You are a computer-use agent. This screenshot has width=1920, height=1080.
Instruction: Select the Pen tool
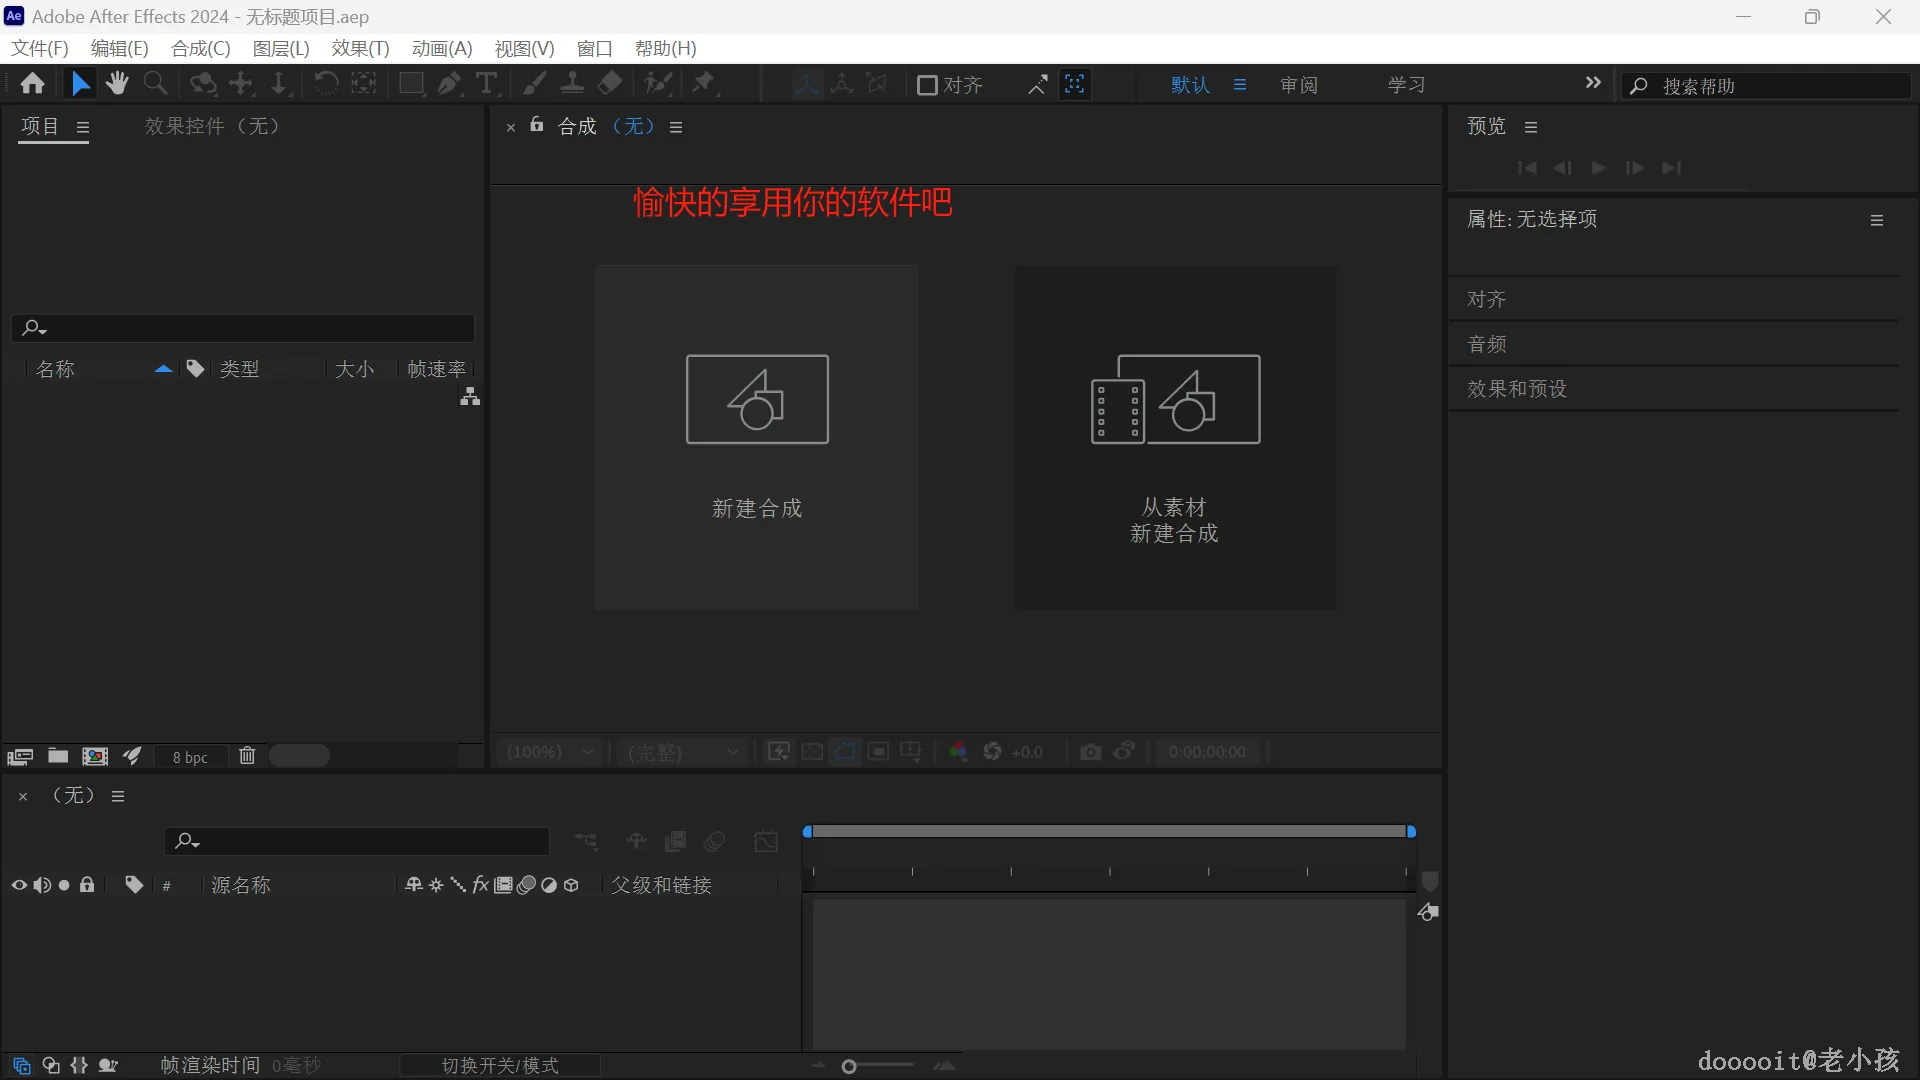click(x=449, y=84)
